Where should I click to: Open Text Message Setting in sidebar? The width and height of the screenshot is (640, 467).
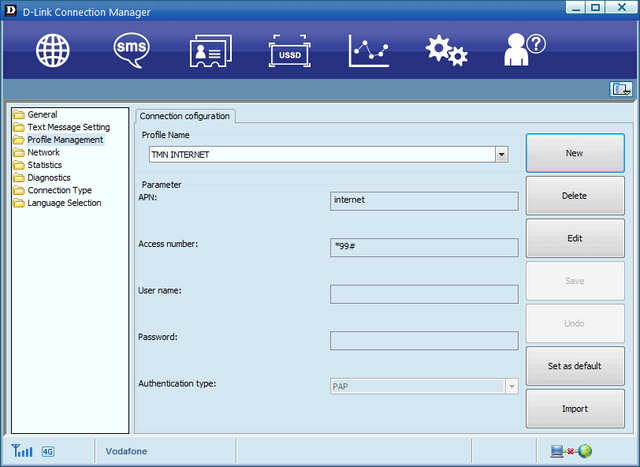[68, 127]
